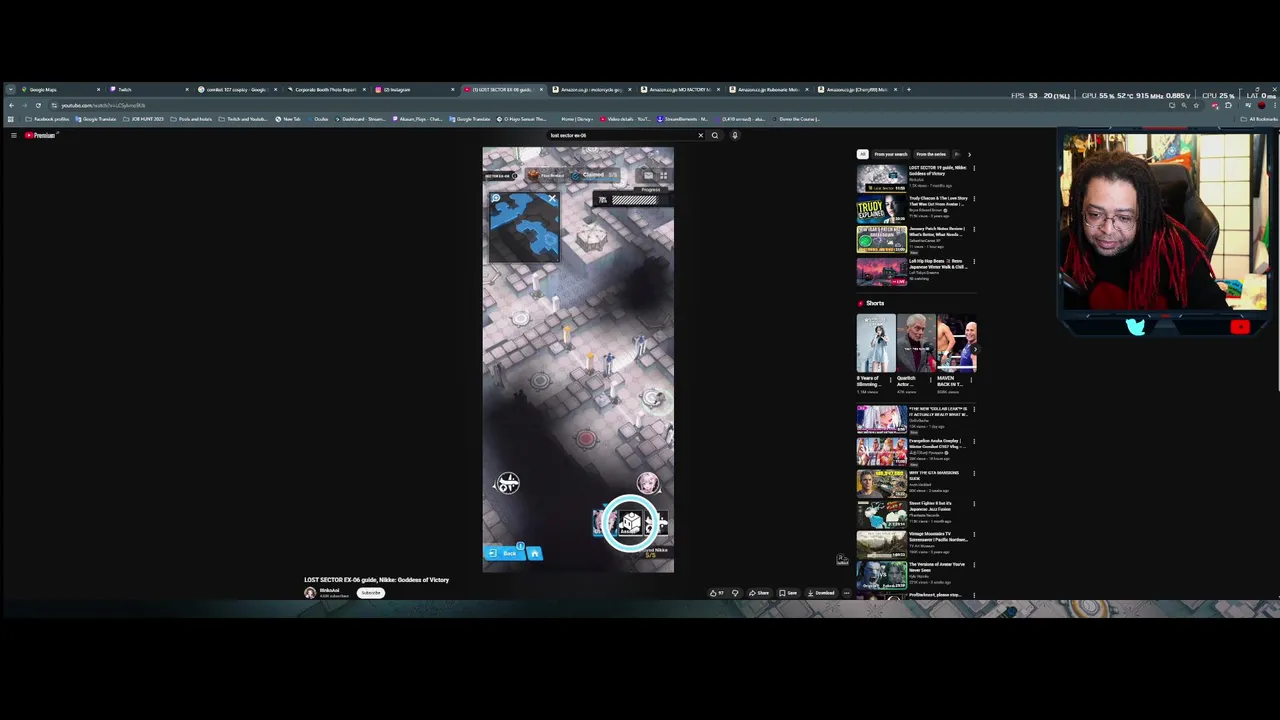1280x720 pixels.
Task: Close the Instagram tab
Action: point(452,89)
